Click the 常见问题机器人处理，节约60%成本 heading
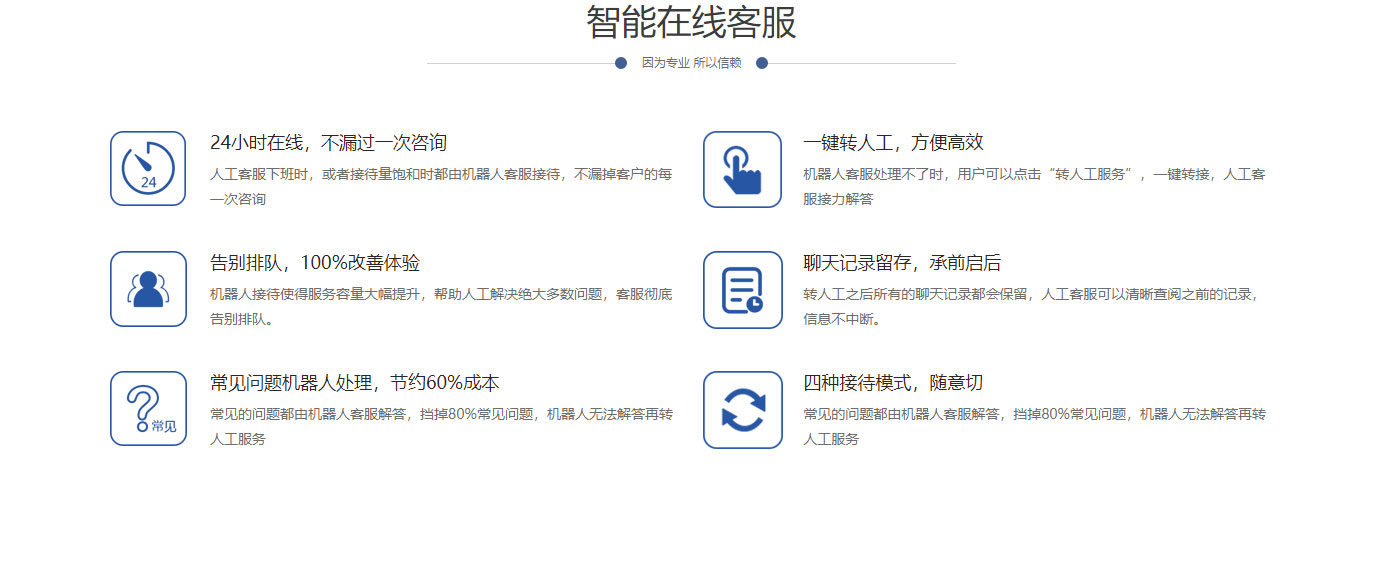The image size is (1382, 578). 355,383
